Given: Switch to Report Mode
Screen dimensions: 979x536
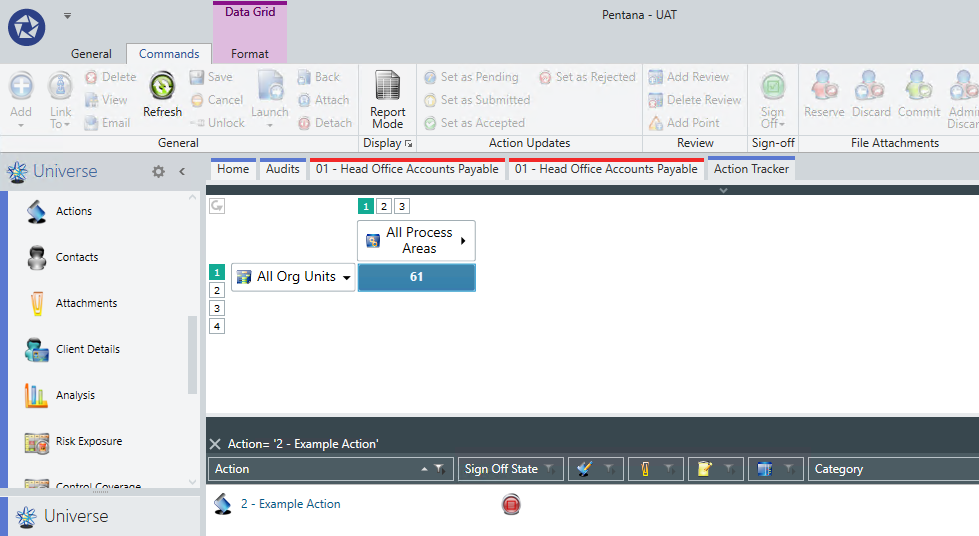Looking at the screenshot, I should click(388, 100).
